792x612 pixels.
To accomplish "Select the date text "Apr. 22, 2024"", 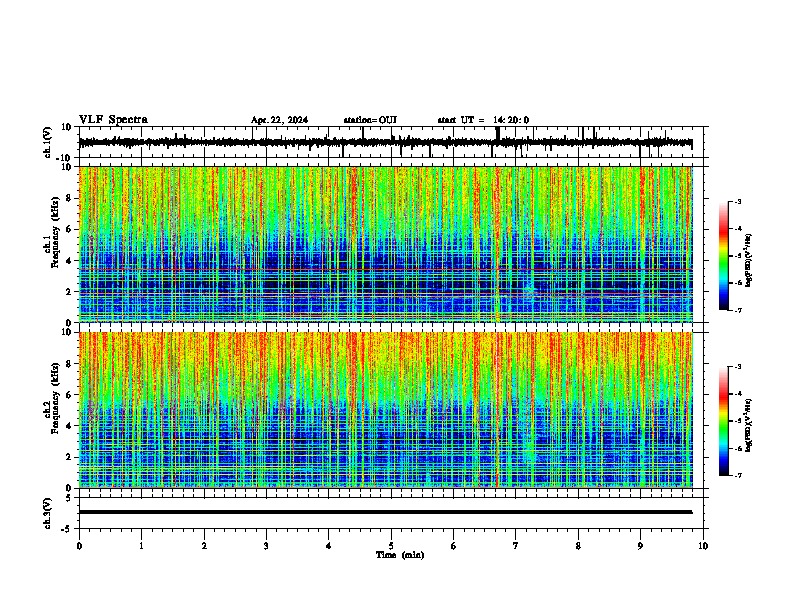I will 279,120.
